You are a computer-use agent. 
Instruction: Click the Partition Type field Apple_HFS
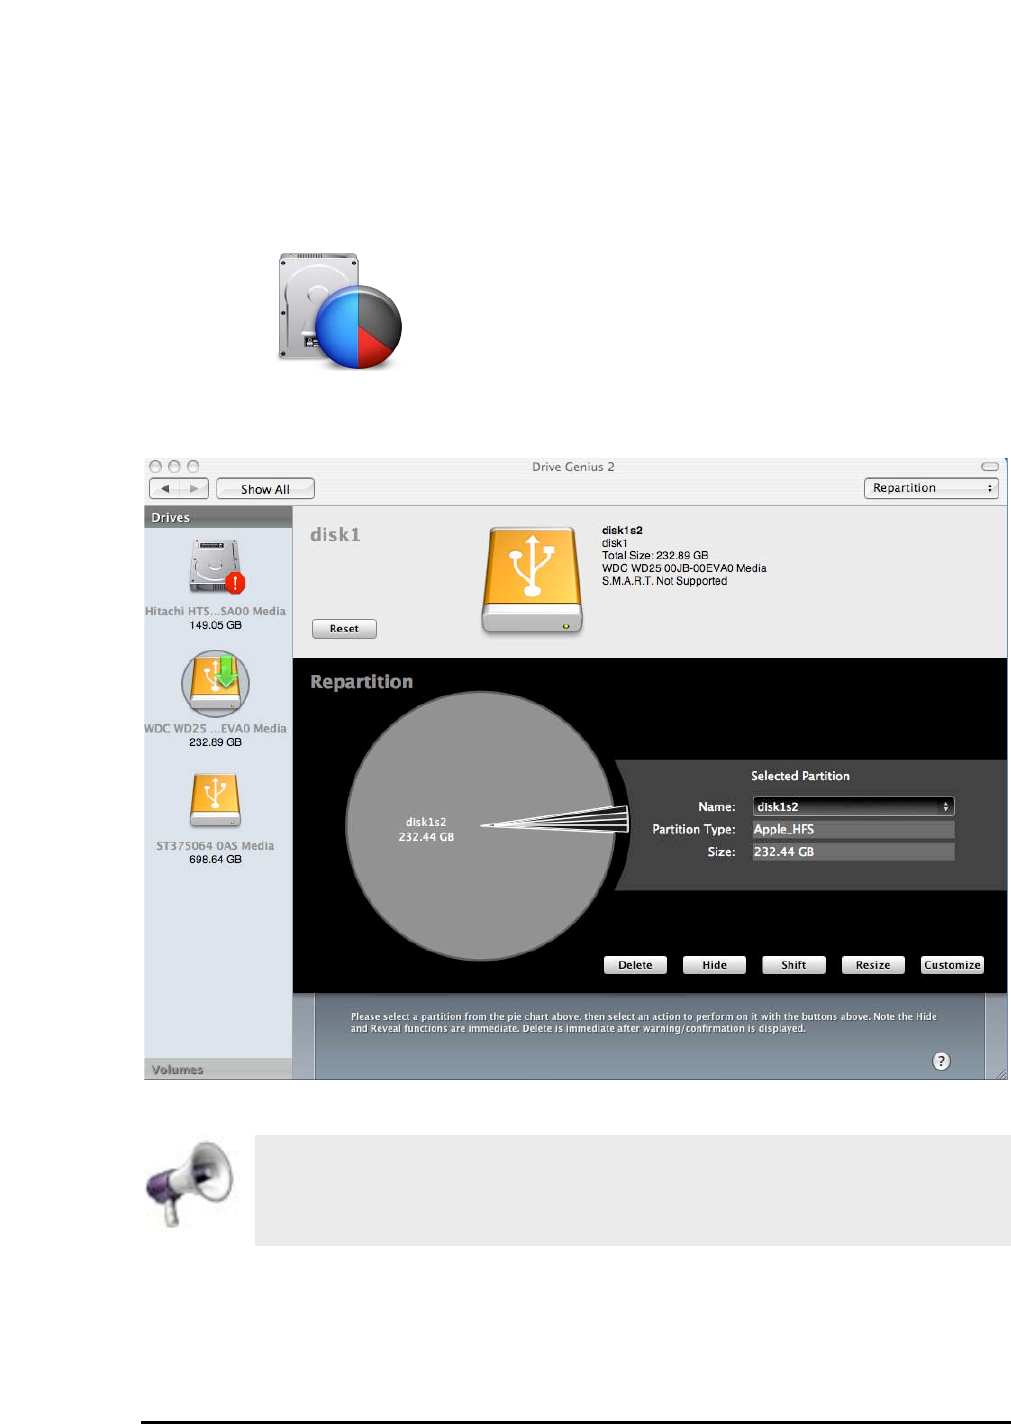tap(853, 829)
